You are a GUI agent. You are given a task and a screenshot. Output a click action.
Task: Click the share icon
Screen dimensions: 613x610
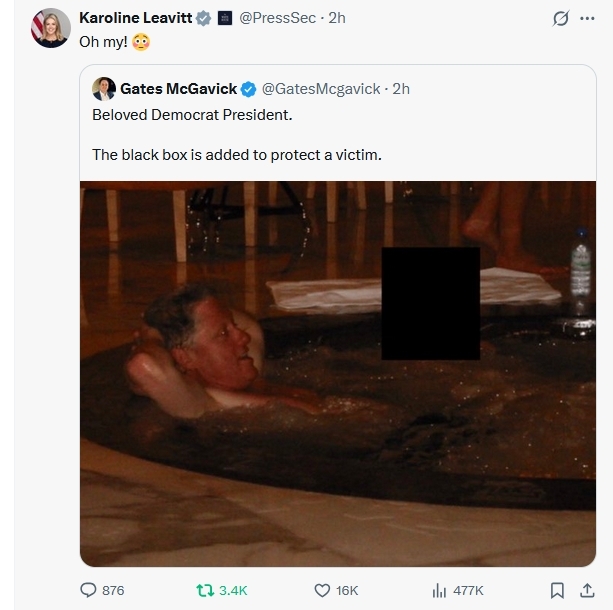pyautogui.click(x=587, y=590)
